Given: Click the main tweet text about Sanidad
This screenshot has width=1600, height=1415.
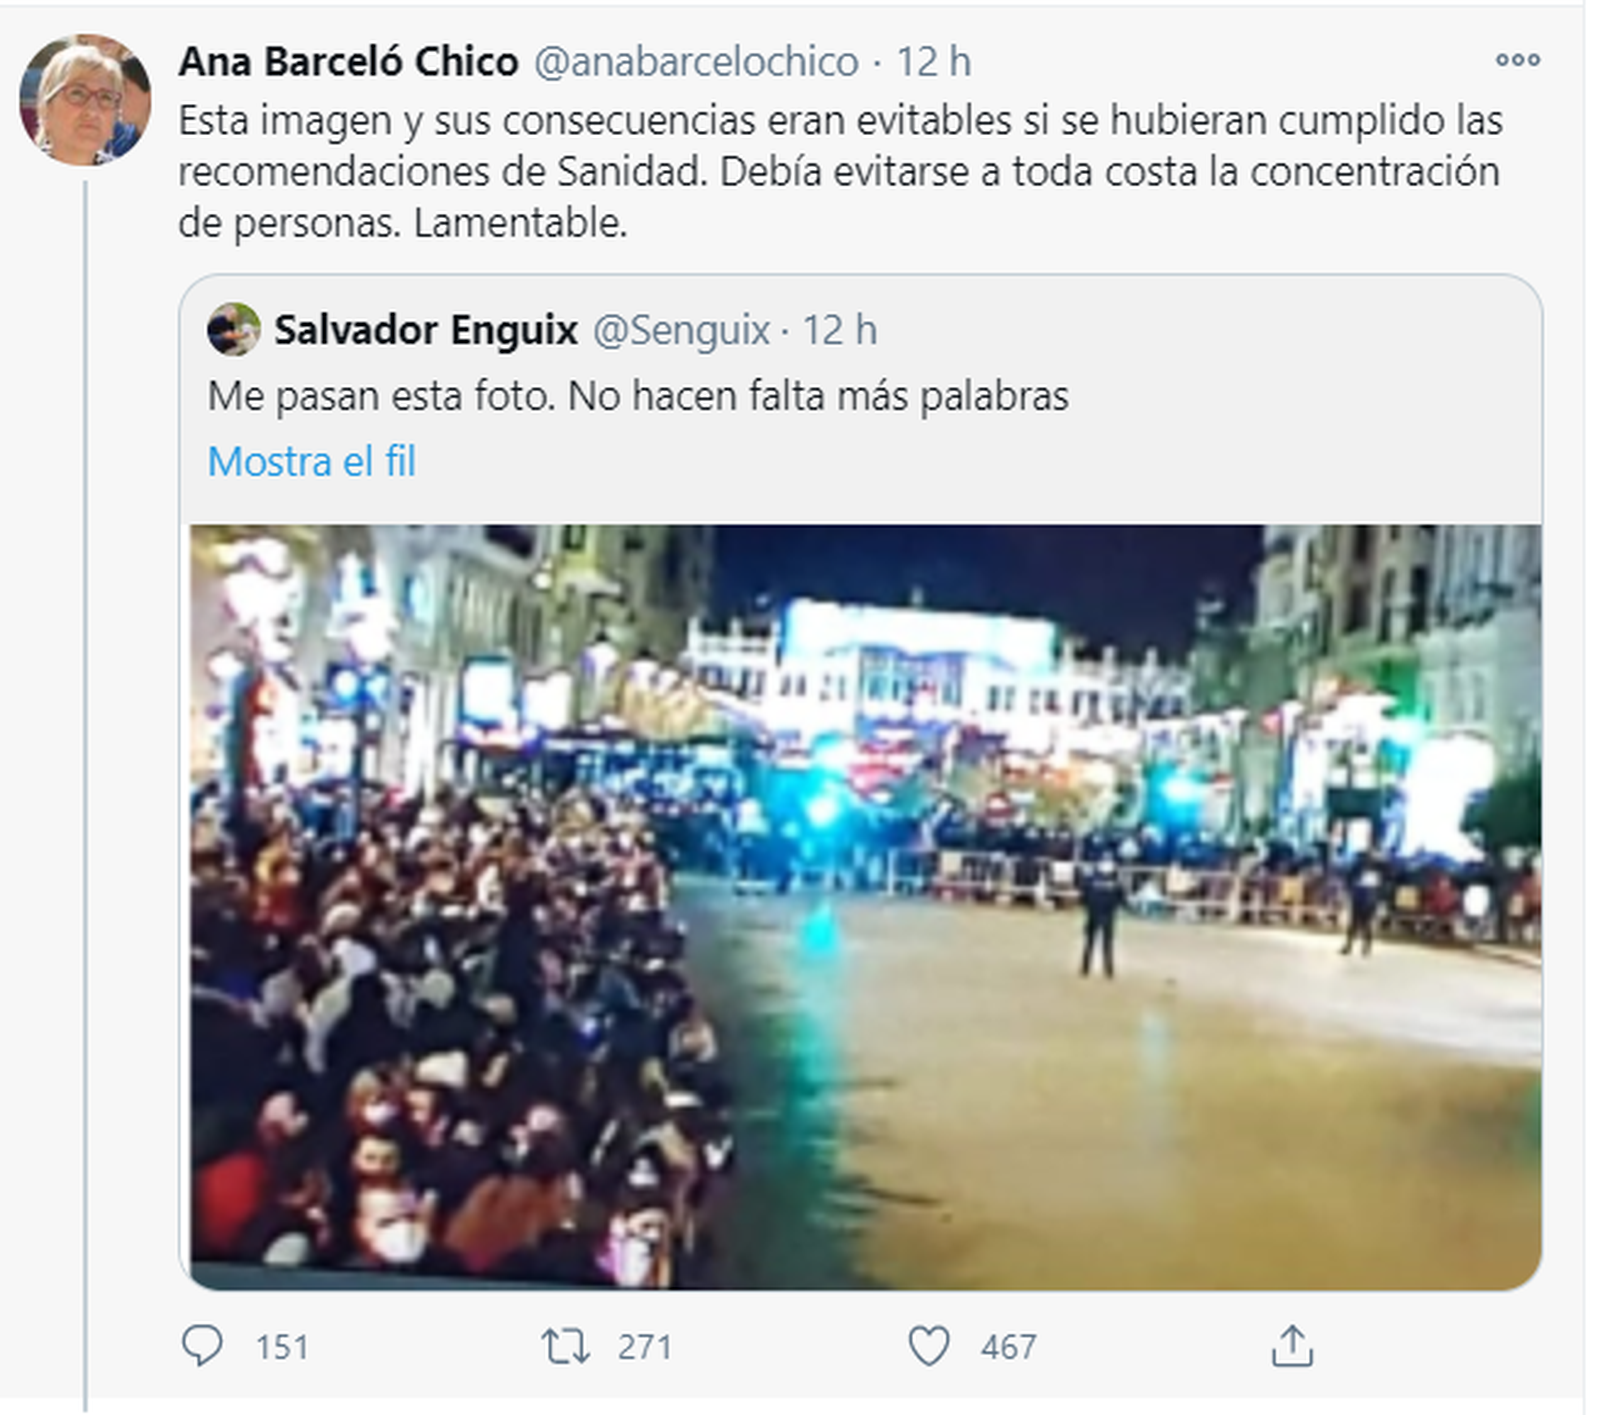Looking at the screenshot, I should click(841, 171).
